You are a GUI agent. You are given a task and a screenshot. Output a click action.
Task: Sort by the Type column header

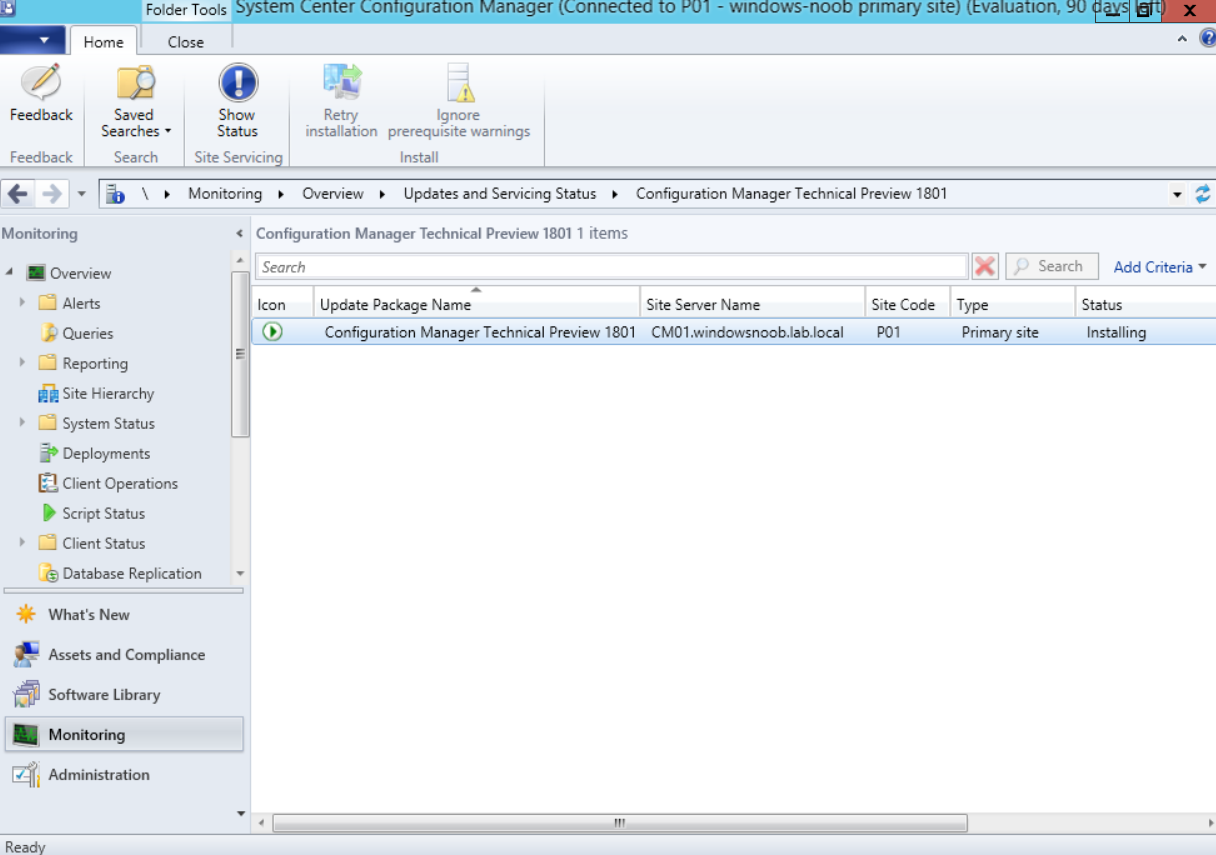coord(1012,304)
